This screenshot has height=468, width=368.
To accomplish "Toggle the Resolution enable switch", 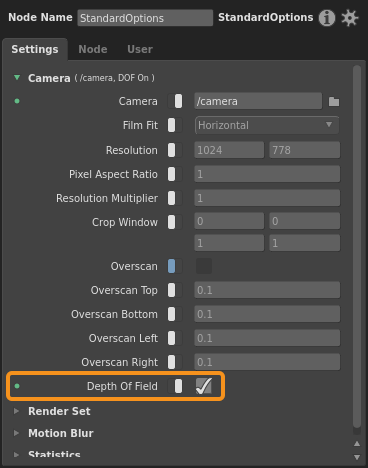I will [x=175, y=150].
